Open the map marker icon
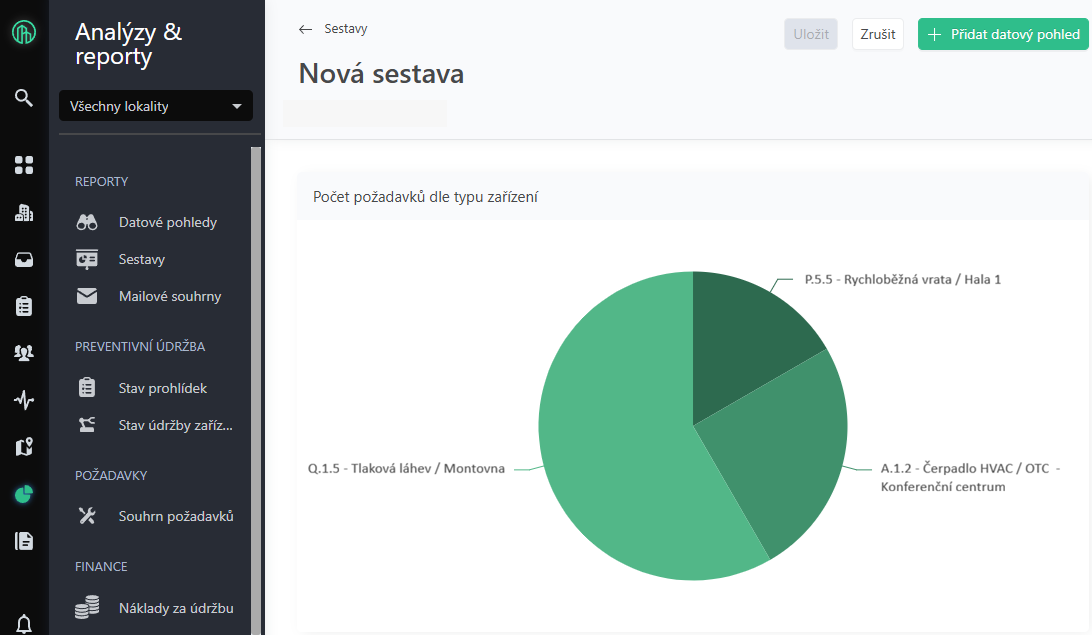This screenshot has height=635, width=1092. click(x=24, y=446)
